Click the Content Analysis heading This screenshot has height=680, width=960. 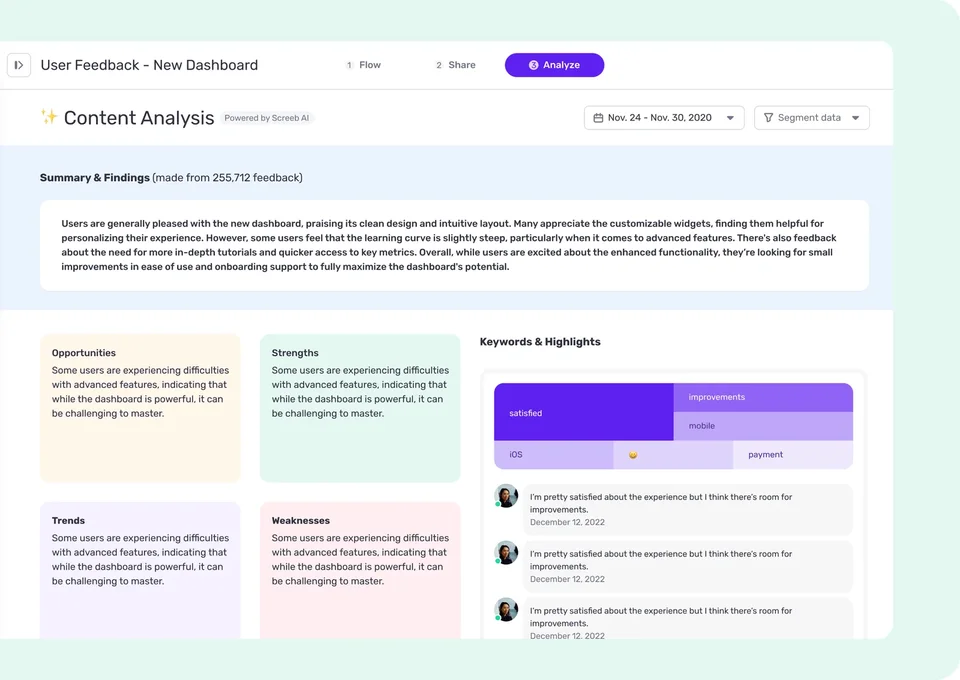point(139,118)
